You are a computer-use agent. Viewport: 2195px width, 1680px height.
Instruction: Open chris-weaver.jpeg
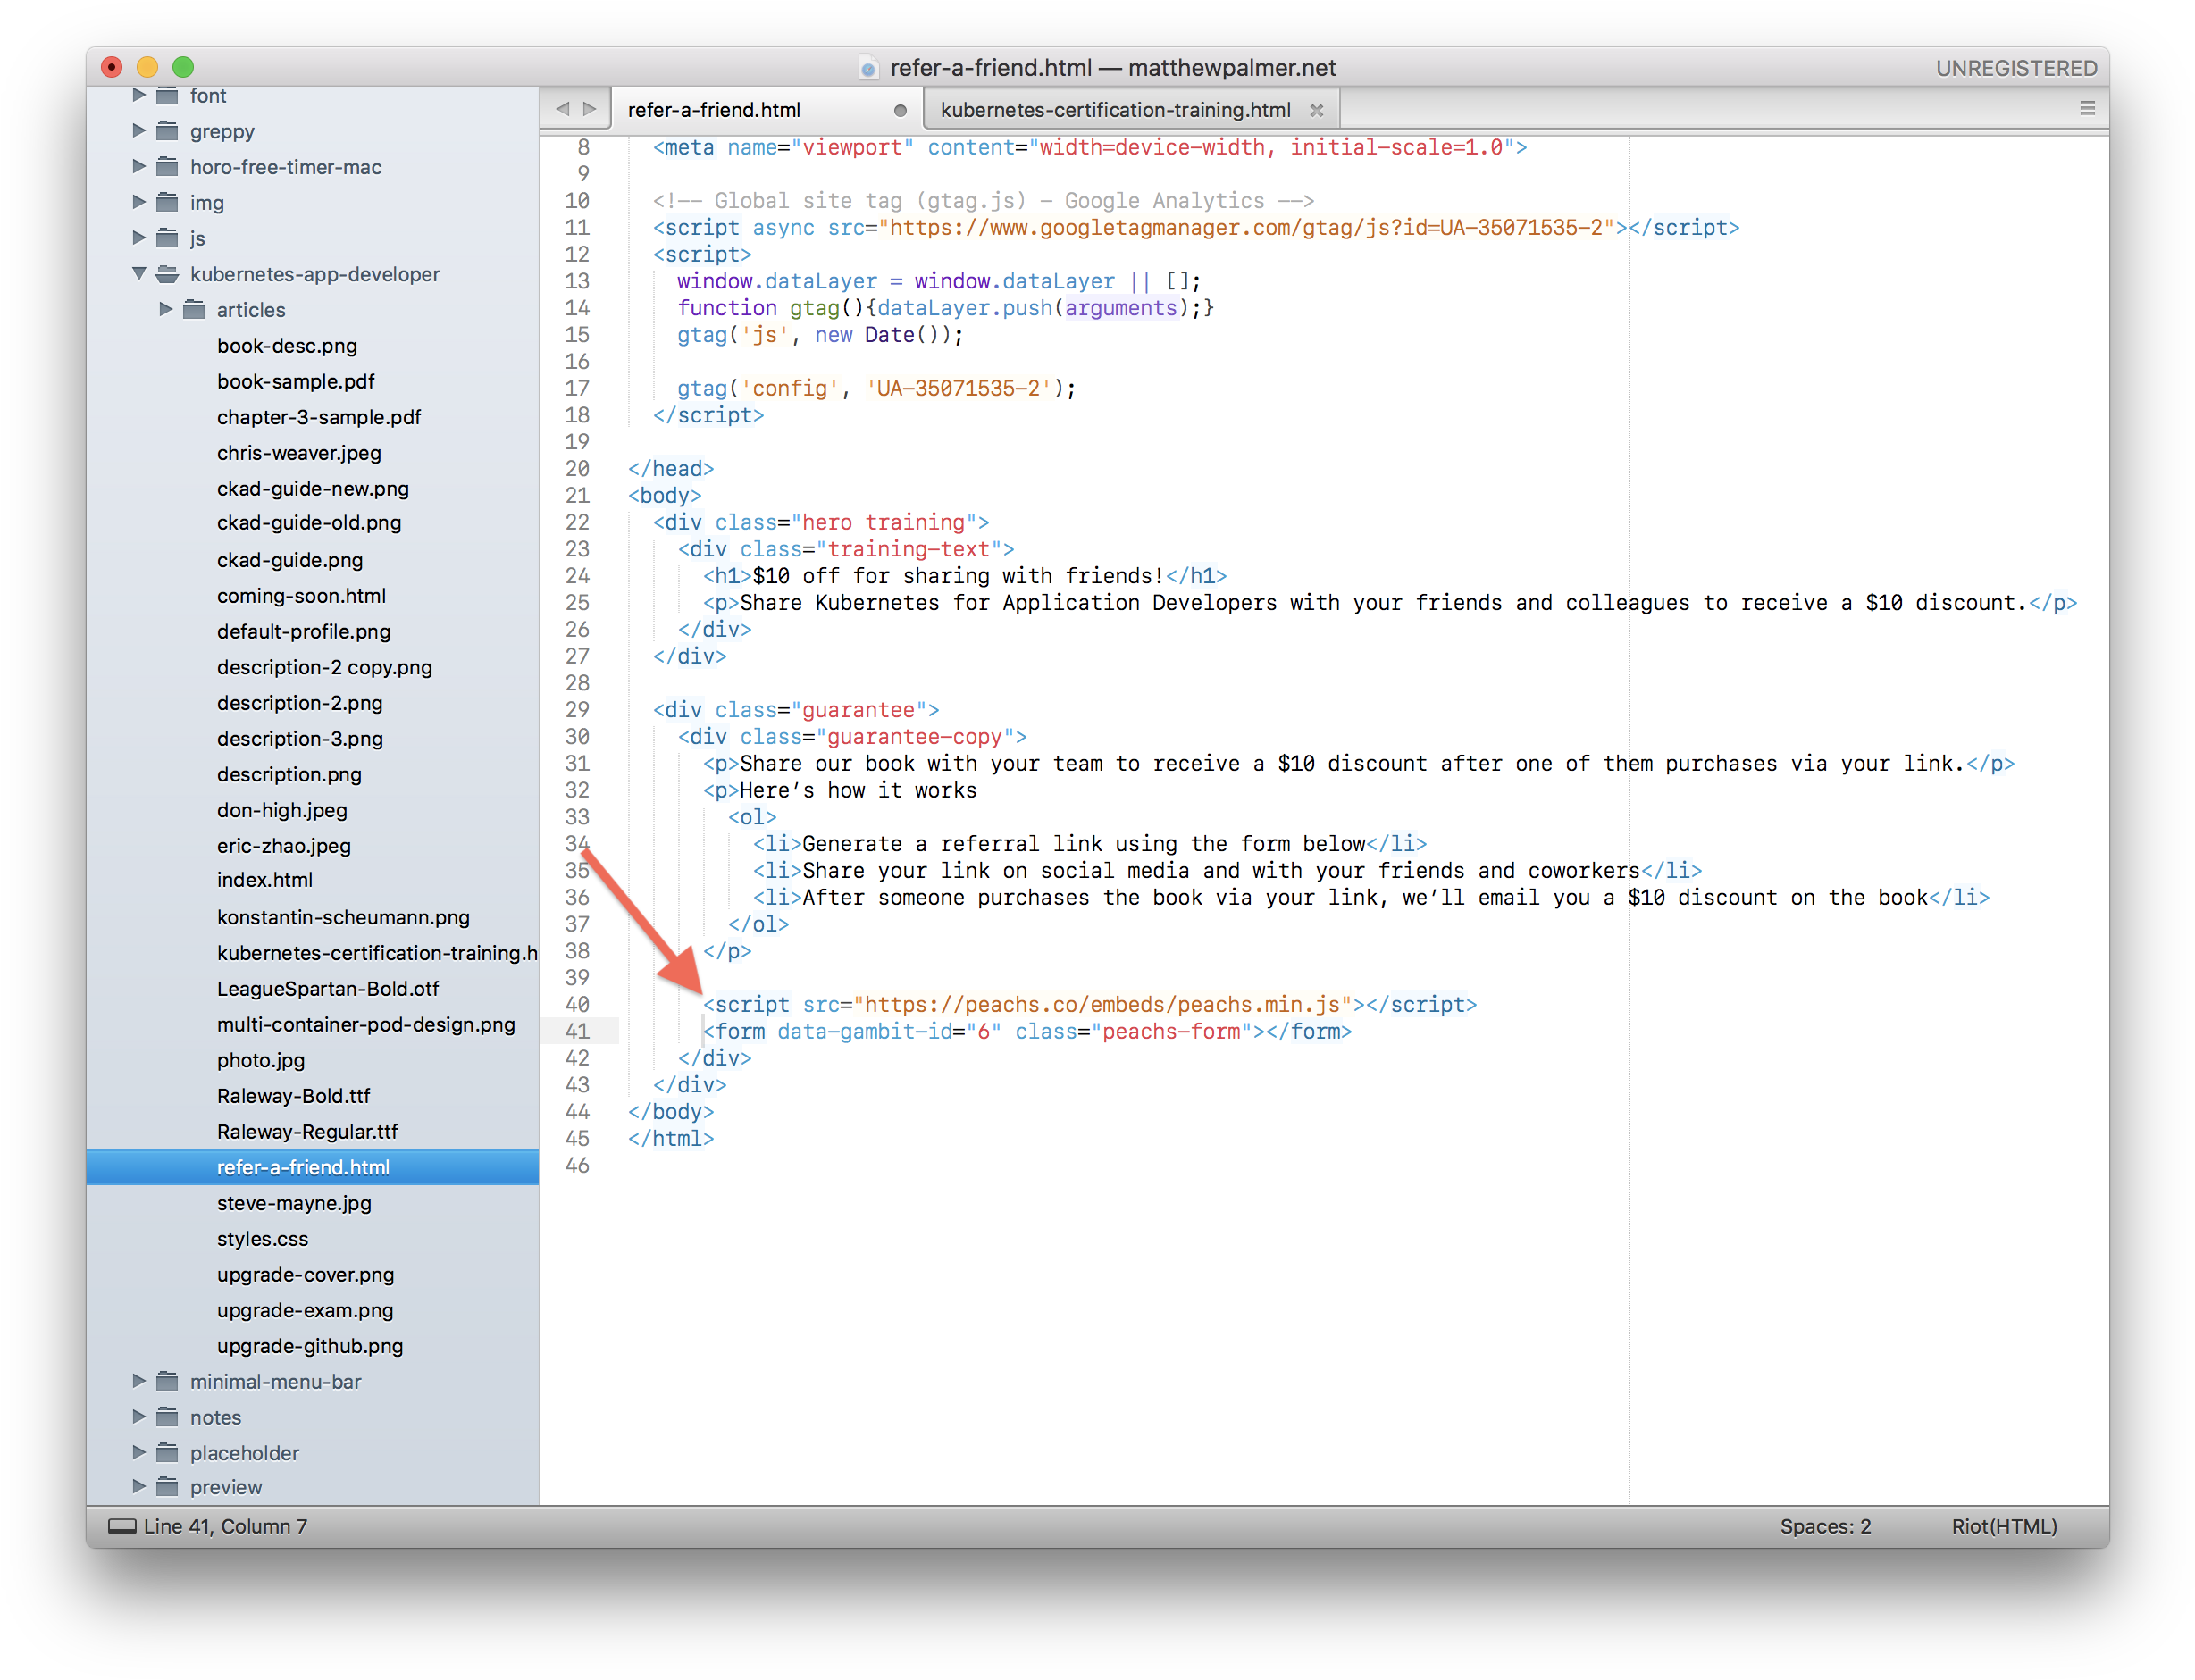(x=299, y=453)
